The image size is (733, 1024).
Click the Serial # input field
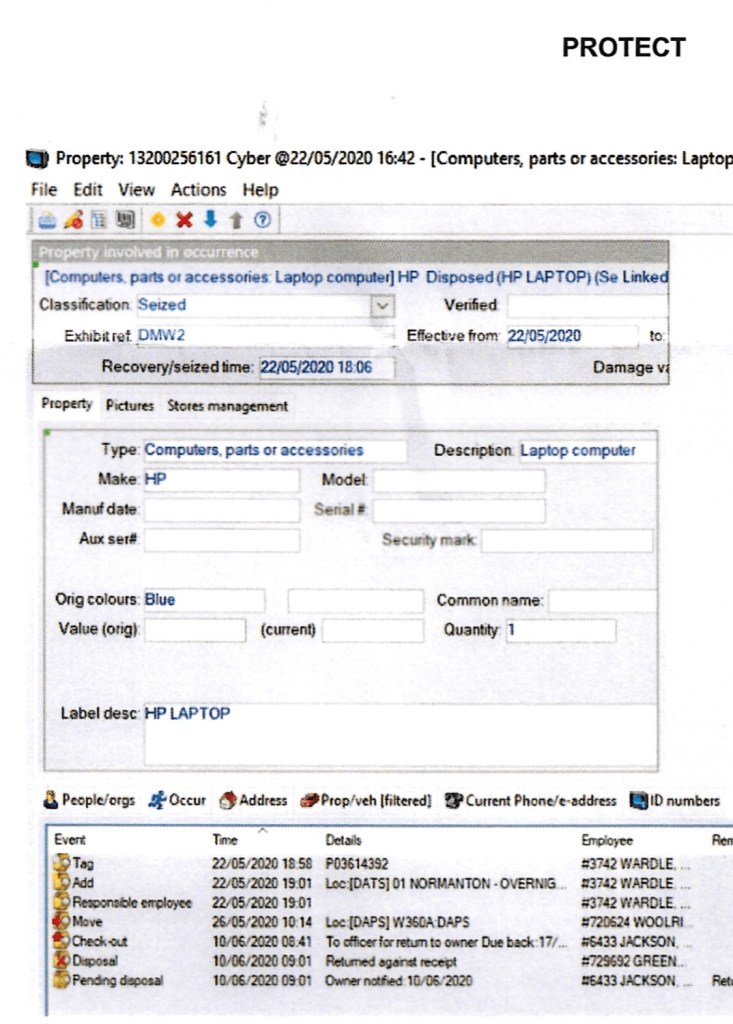click(459, 511)
